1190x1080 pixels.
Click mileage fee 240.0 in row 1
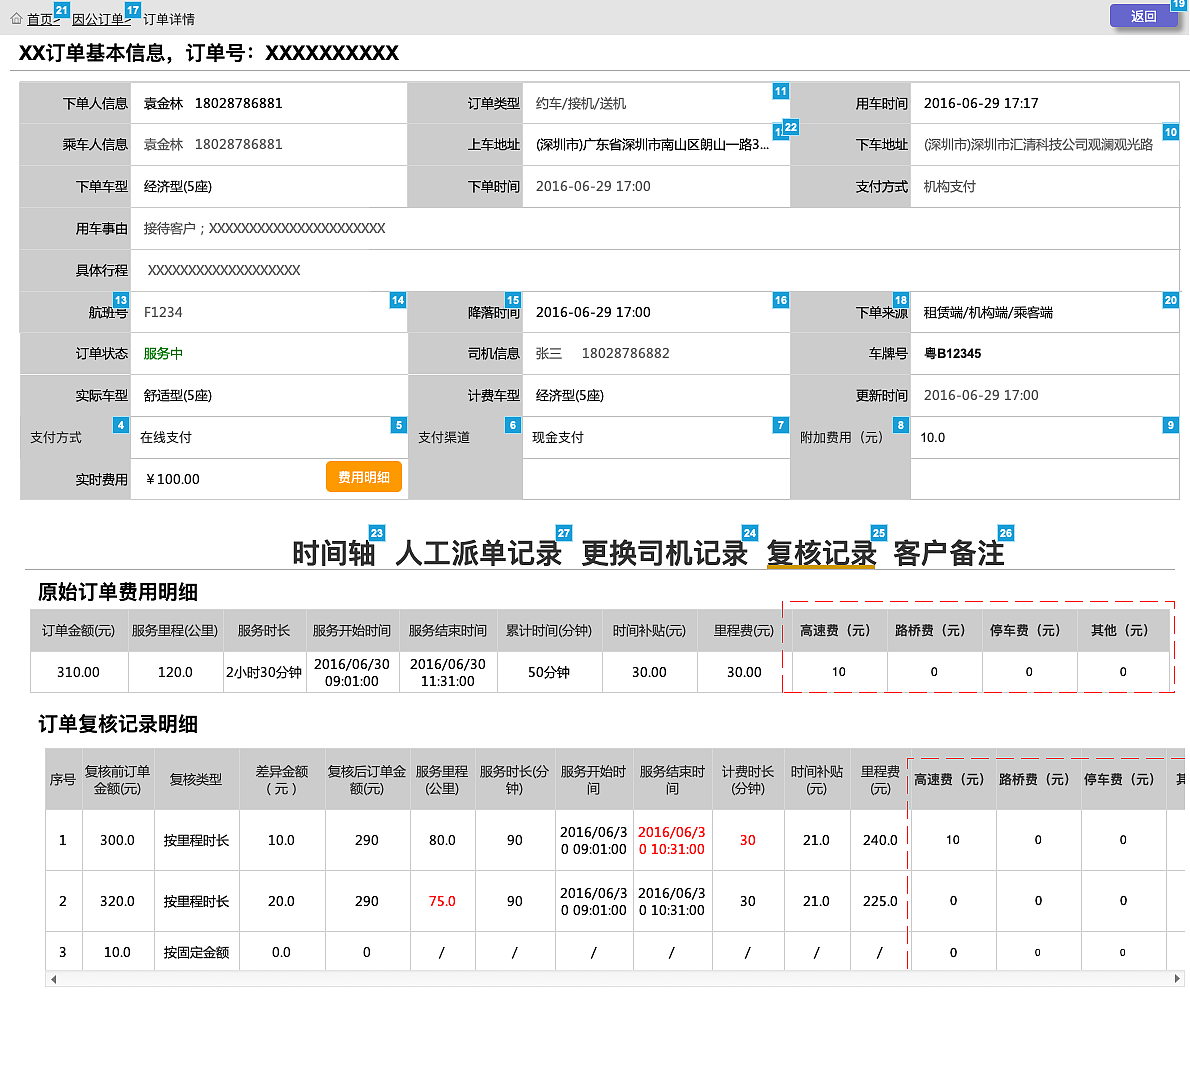[x=880, y=841]
